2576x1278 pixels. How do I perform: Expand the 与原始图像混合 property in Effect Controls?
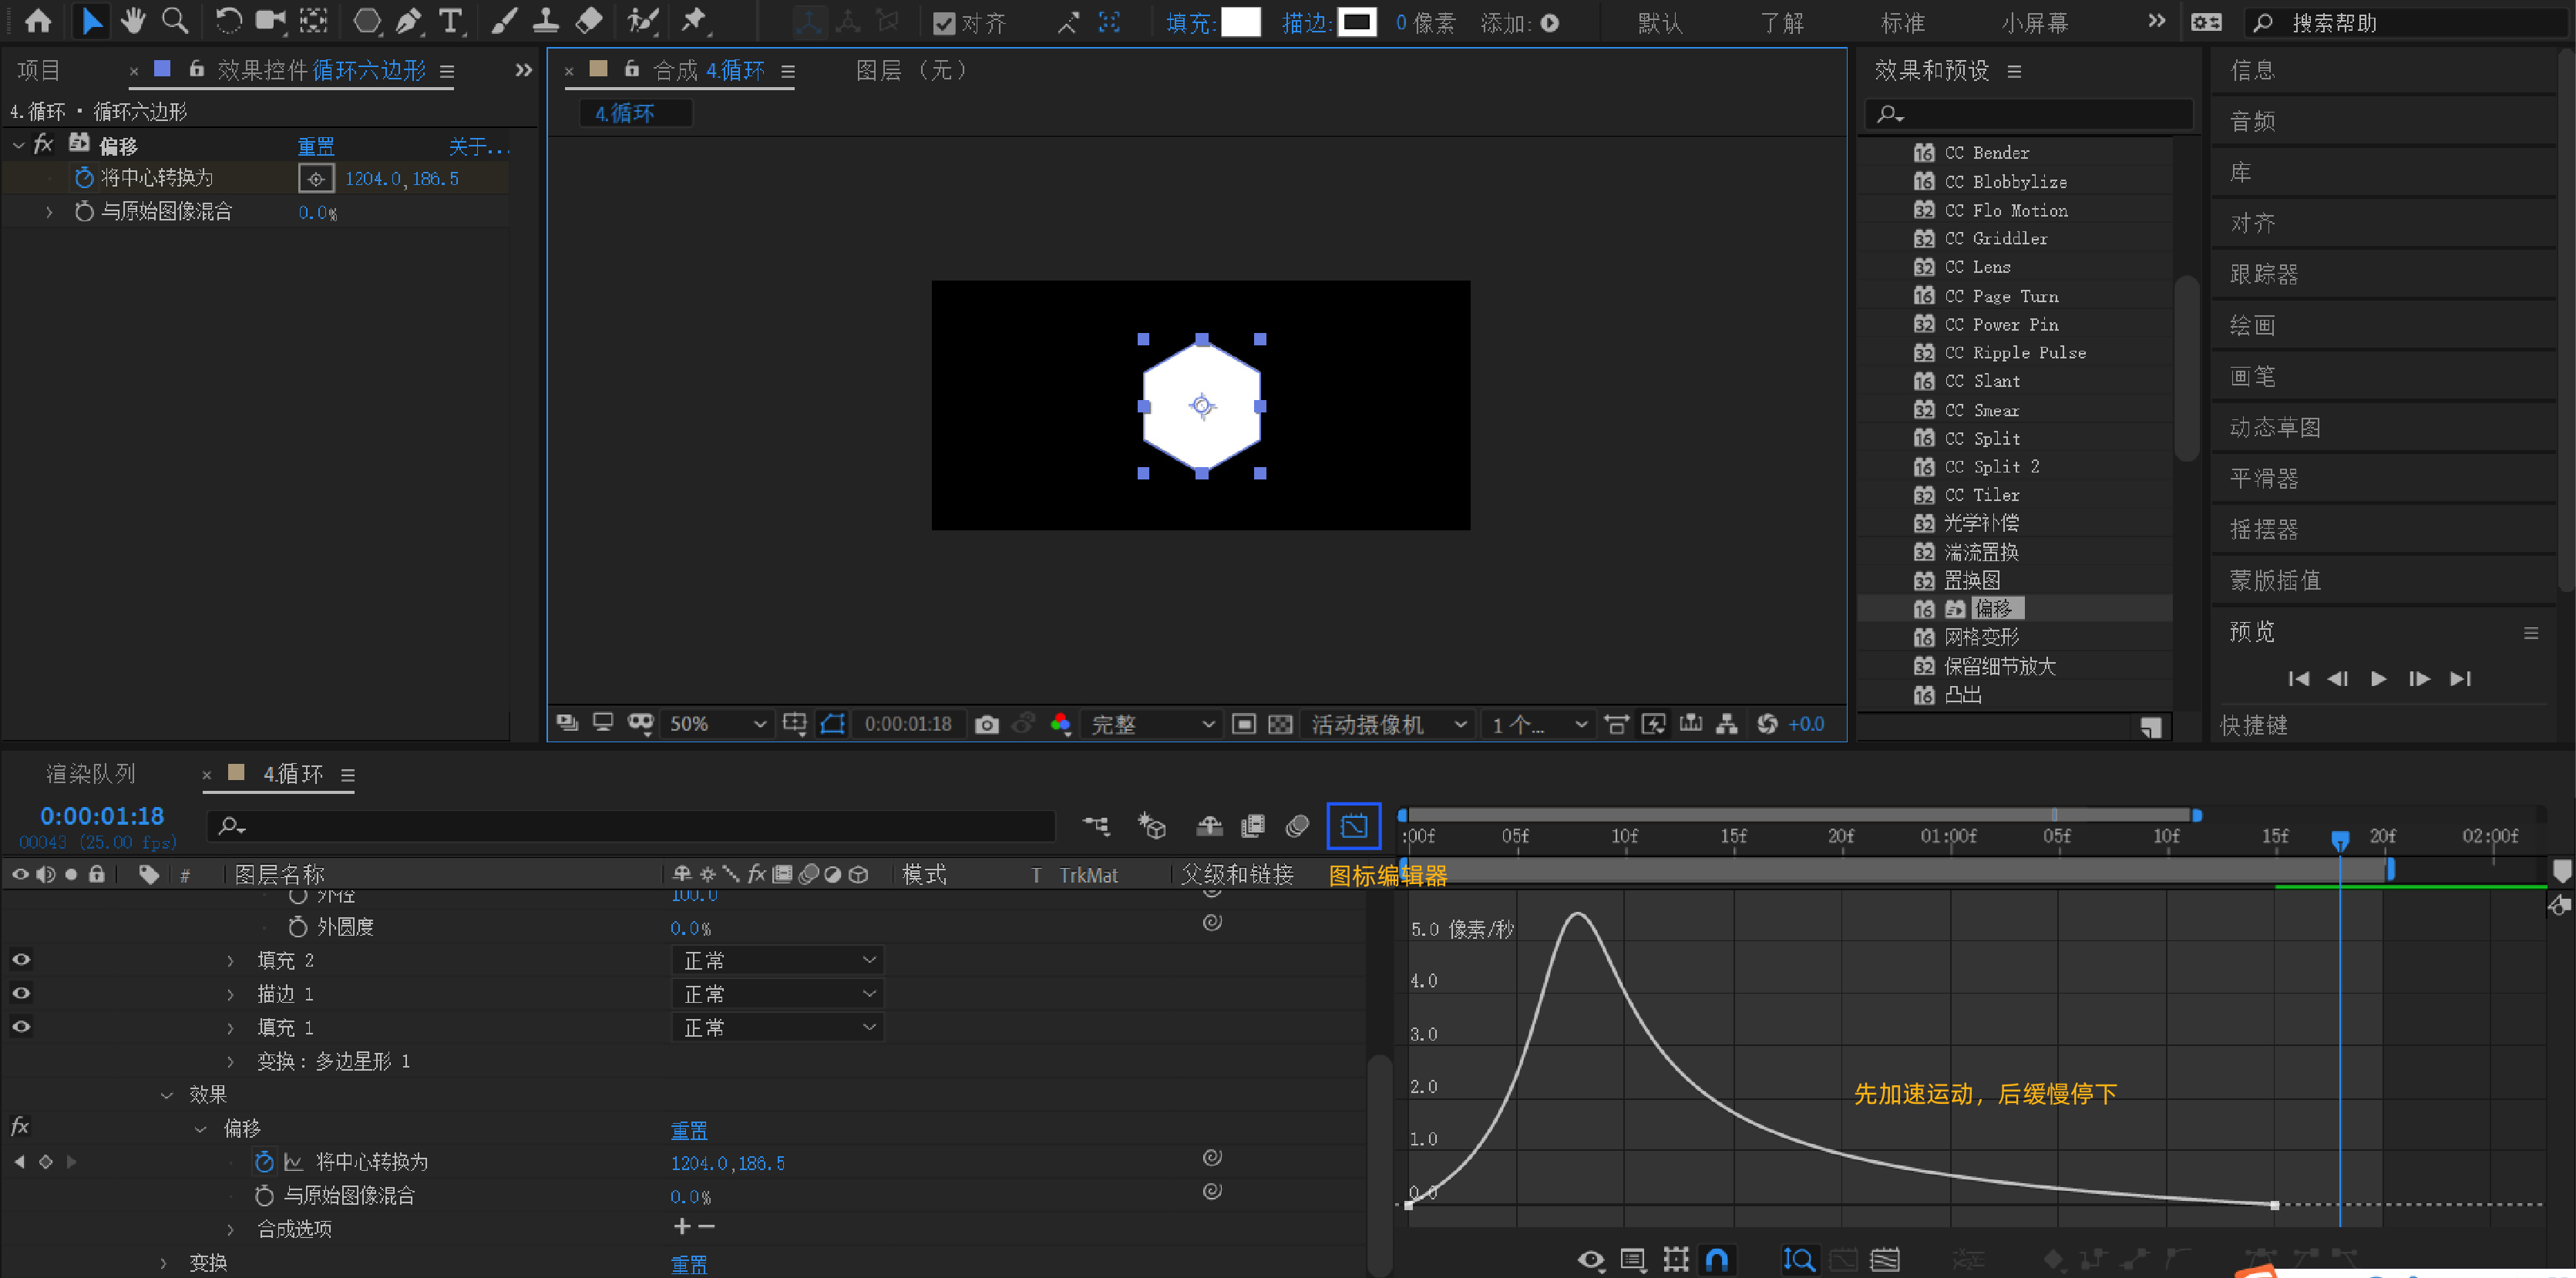[x=49, y=212]
